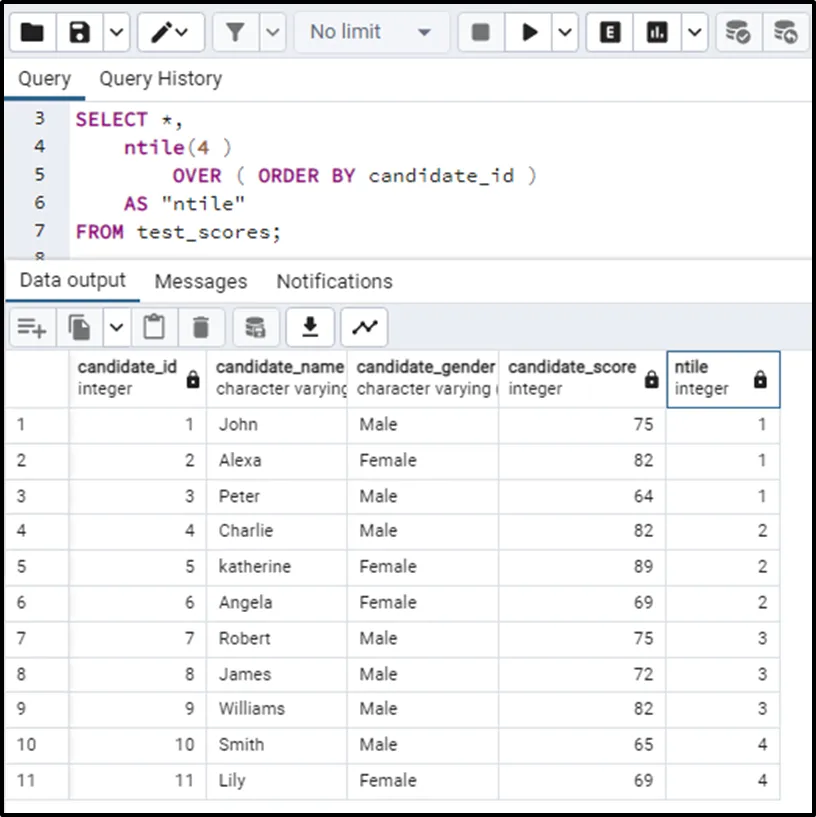Click the Commit transaction icon
Image resolution: width=816 pixels, height=817 pixels.
(738, 33)
